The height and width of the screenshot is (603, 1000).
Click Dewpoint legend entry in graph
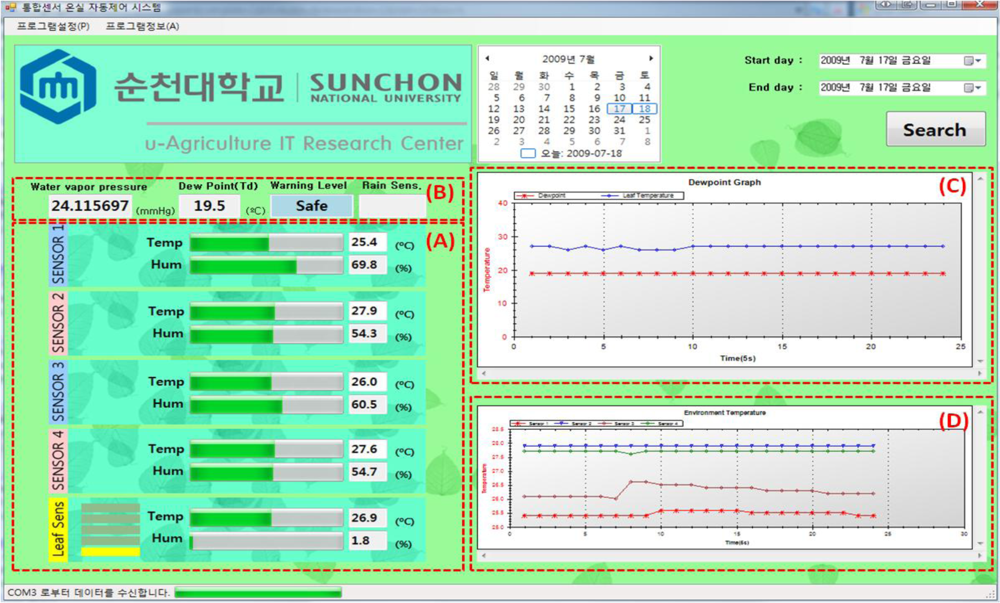[542, 196]
